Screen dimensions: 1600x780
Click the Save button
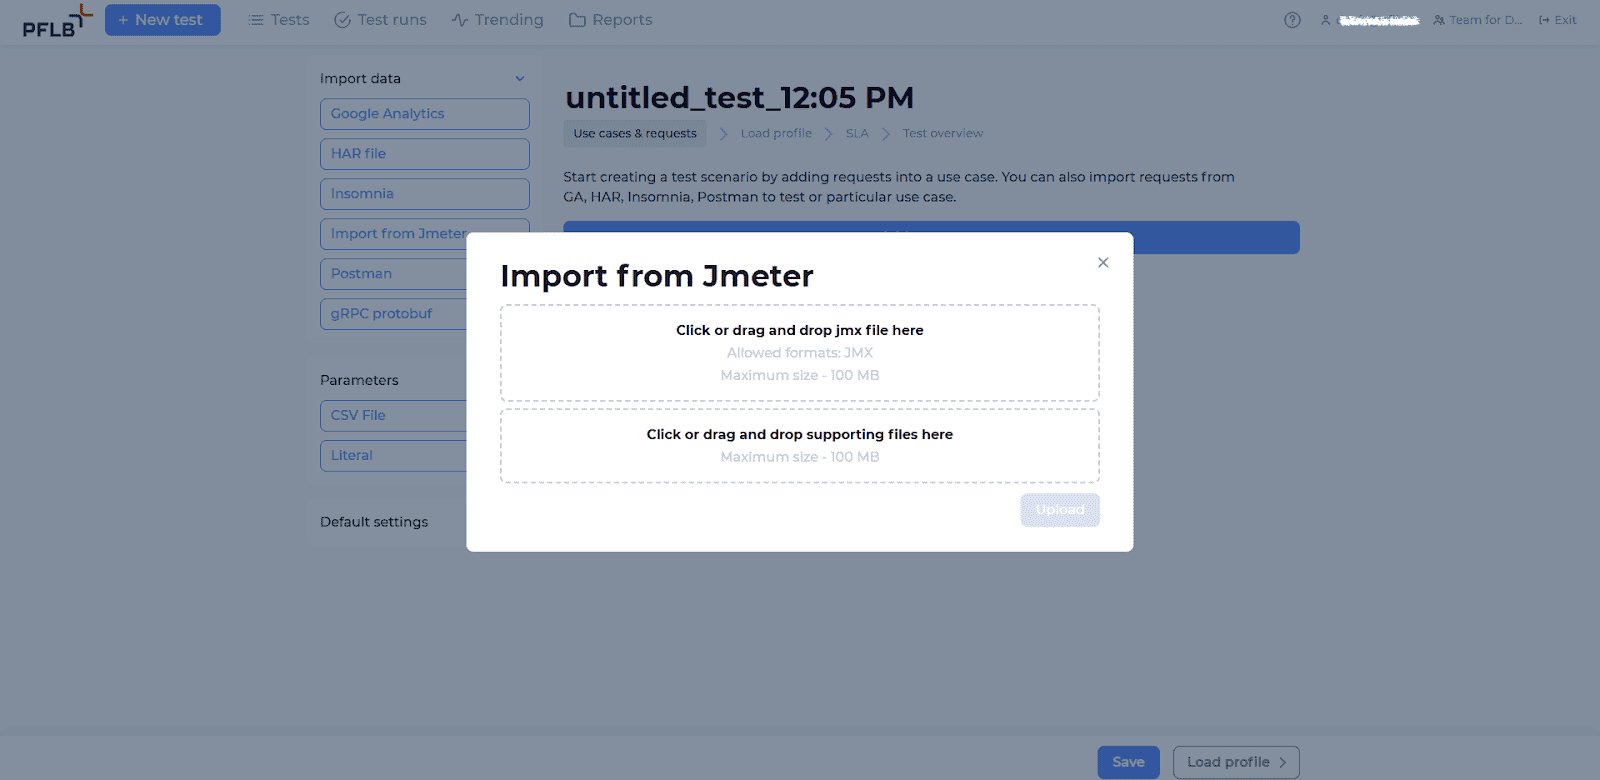(x=1128, y=762)
